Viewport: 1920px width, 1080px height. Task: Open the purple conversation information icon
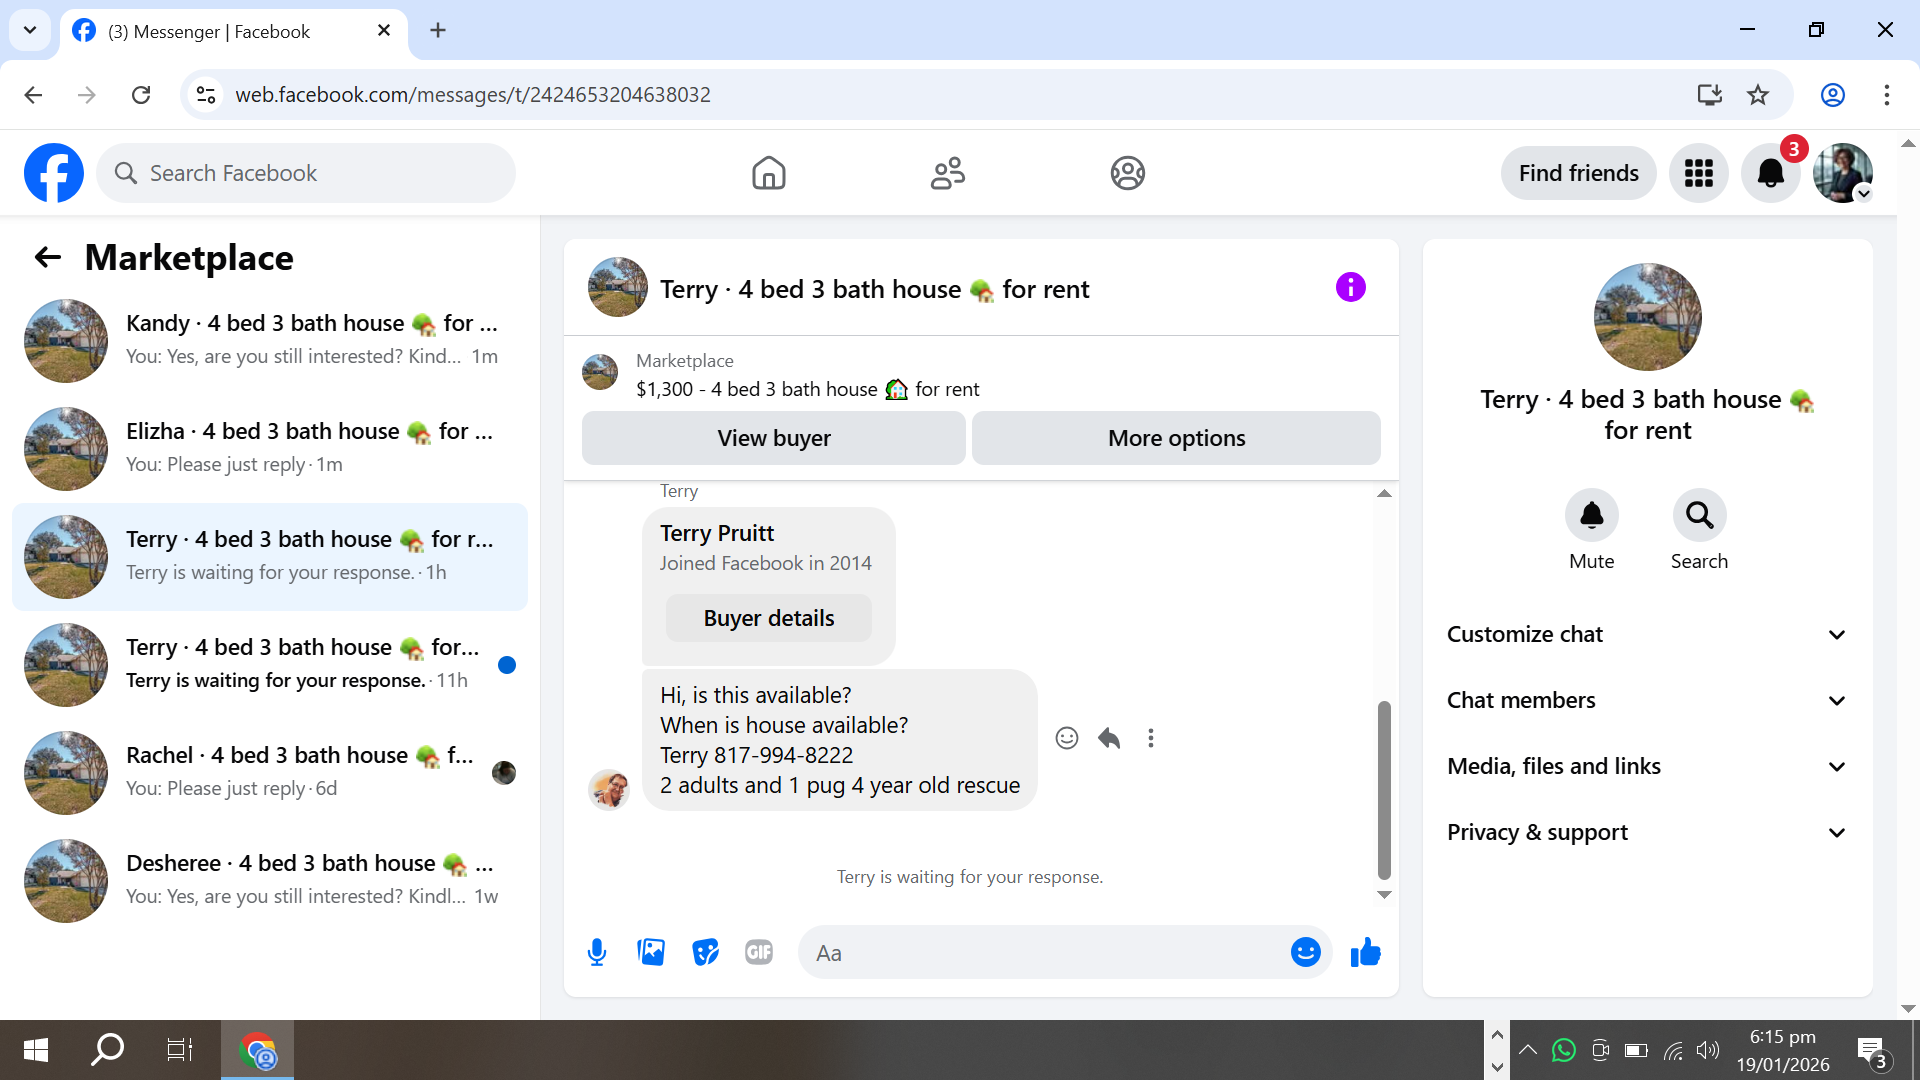[x=1350, y=288]
